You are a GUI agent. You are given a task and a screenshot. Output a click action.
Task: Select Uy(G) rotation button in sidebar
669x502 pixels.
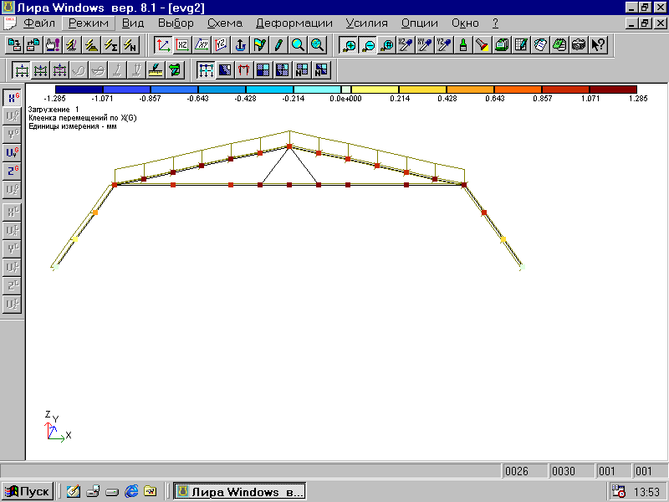coord(12,153)
